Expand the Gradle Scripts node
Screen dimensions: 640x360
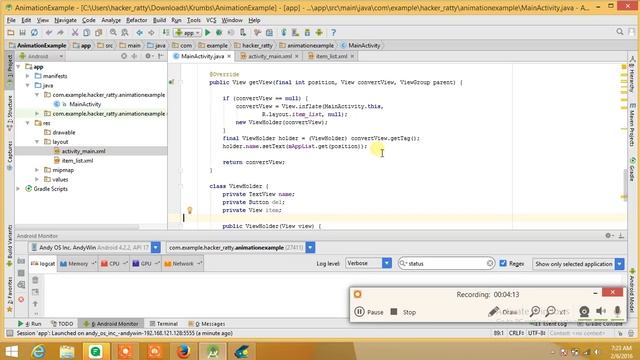18,189
